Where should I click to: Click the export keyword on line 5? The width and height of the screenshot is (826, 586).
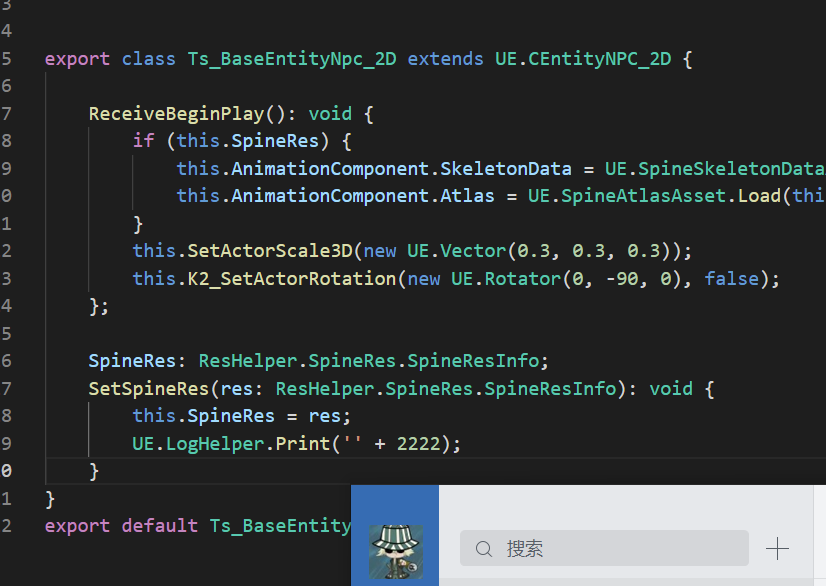click(77, 58)
